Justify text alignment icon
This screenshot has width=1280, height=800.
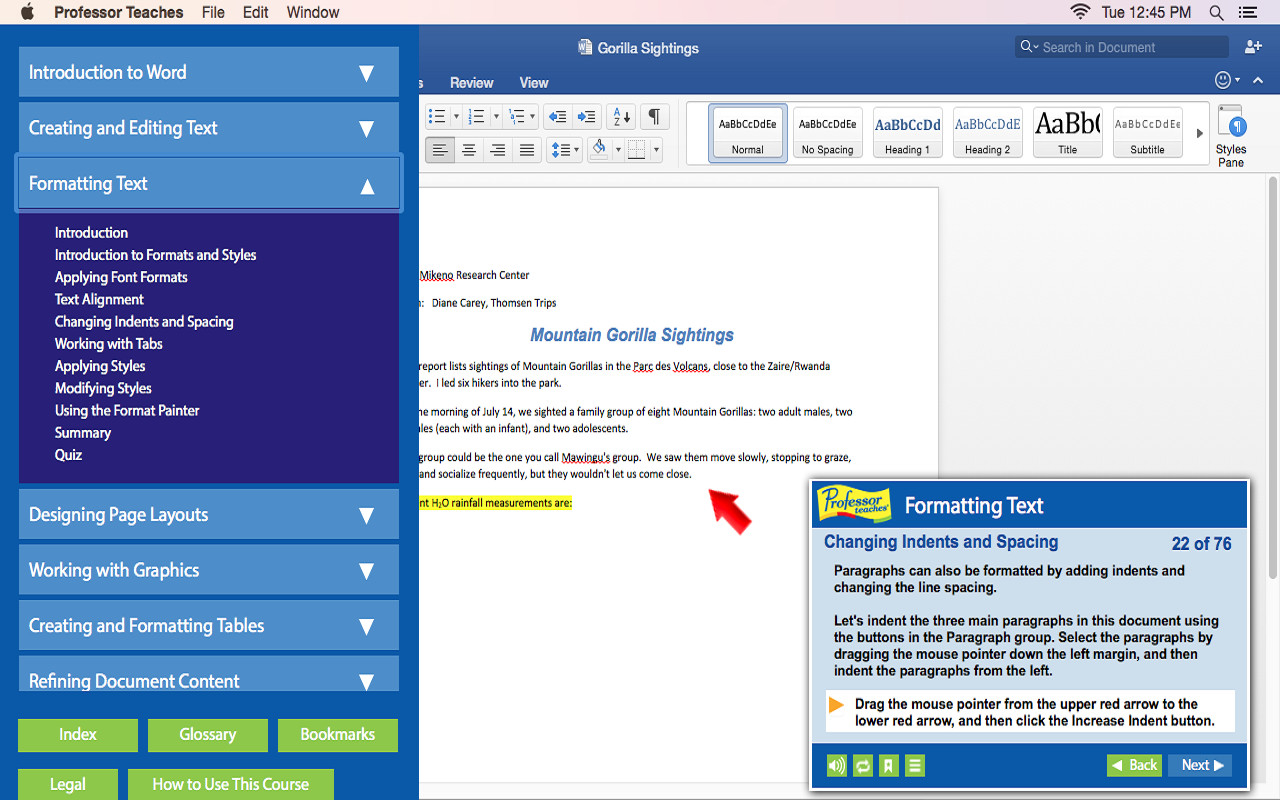526,150
